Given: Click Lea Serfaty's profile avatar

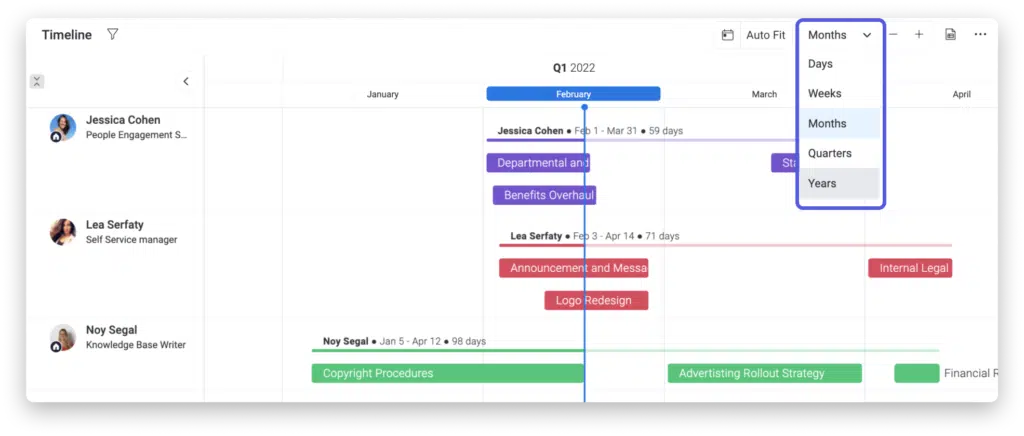Looking at the screenshot, I should [63, 232].
